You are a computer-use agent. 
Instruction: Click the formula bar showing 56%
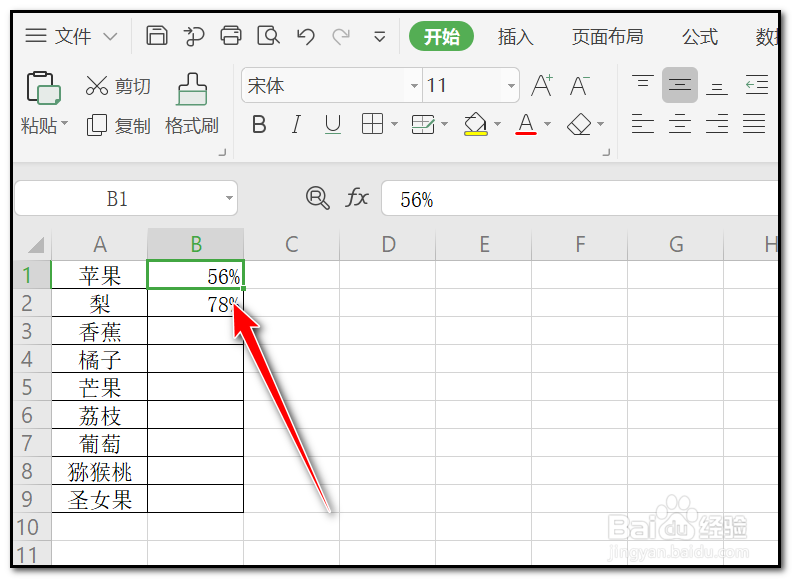tap(580, 199)
